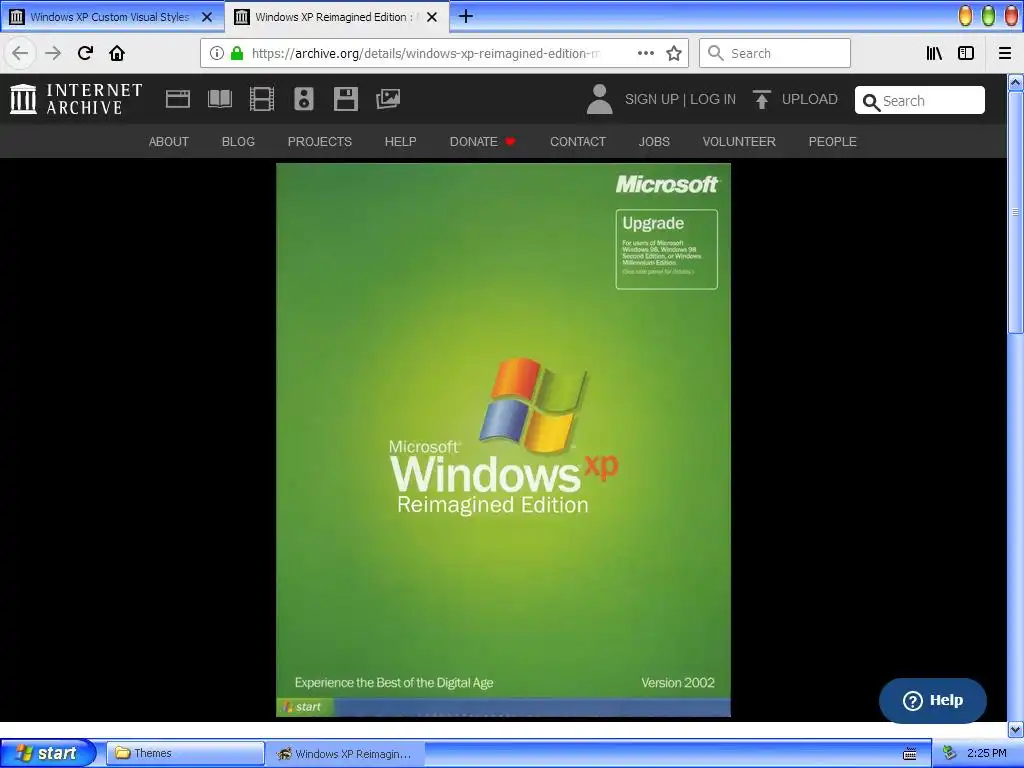Viewport: 1024px width, 768px height.
Task: Close the Windows XP Reimagined Edition tab
Action: coord(432,17)
